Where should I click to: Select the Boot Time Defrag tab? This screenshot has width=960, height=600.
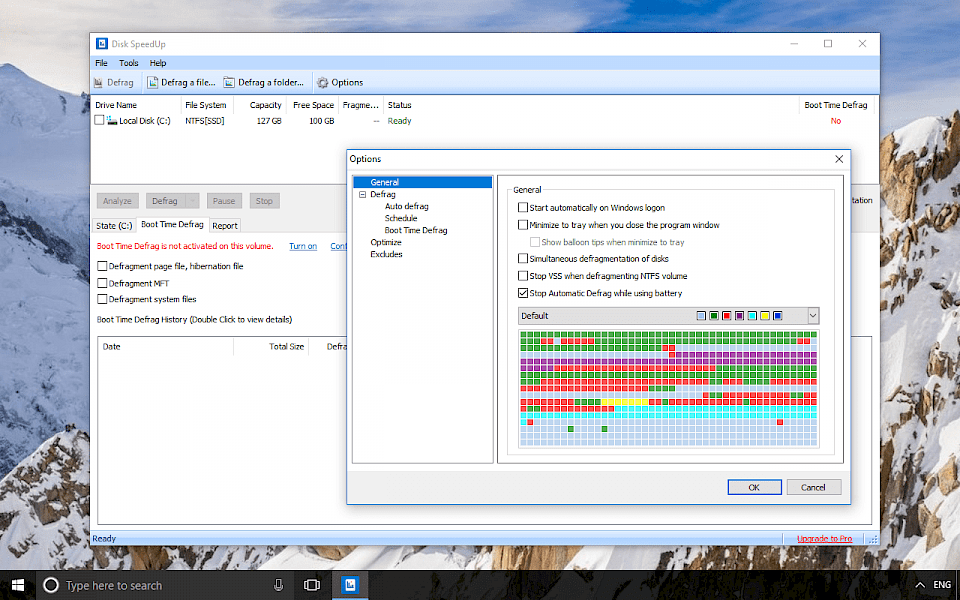click(172, 225)
